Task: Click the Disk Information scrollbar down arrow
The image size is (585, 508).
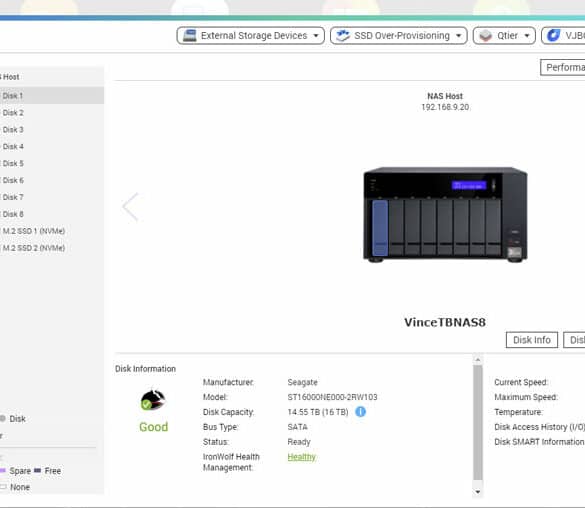Action: [x=478, y=492]
